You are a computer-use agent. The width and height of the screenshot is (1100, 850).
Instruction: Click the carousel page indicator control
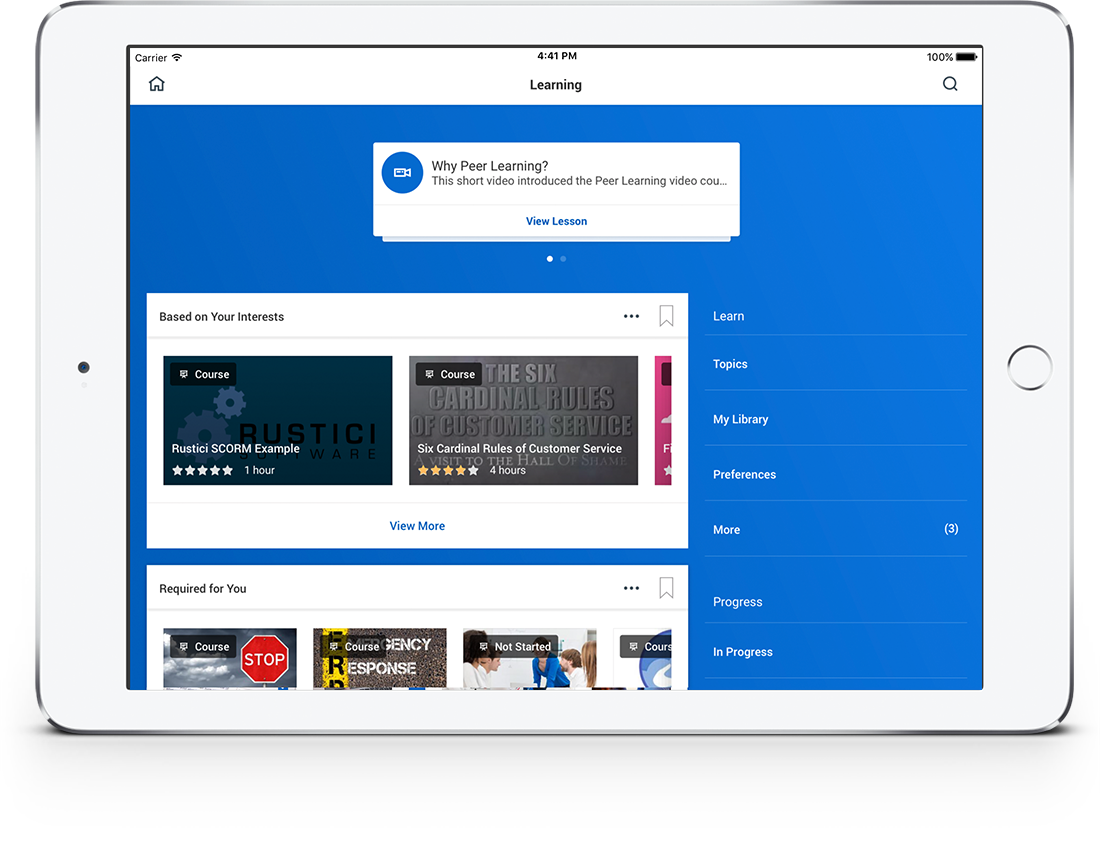(x=556, y=258)
